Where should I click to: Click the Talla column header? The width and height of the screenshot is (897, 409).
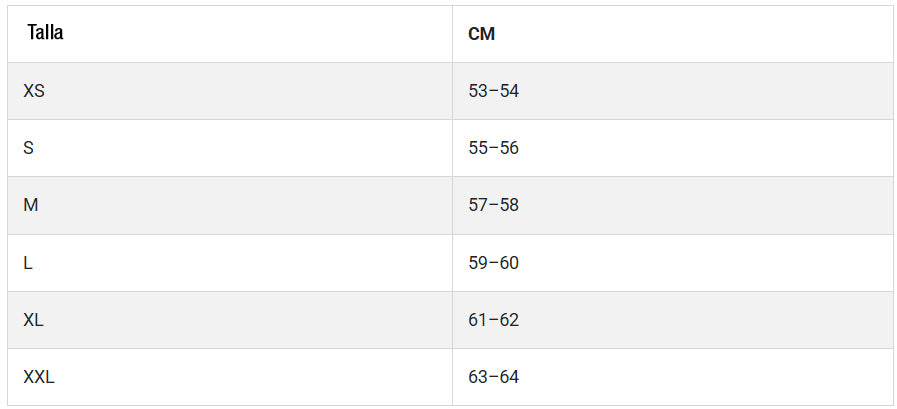point(45,33)
